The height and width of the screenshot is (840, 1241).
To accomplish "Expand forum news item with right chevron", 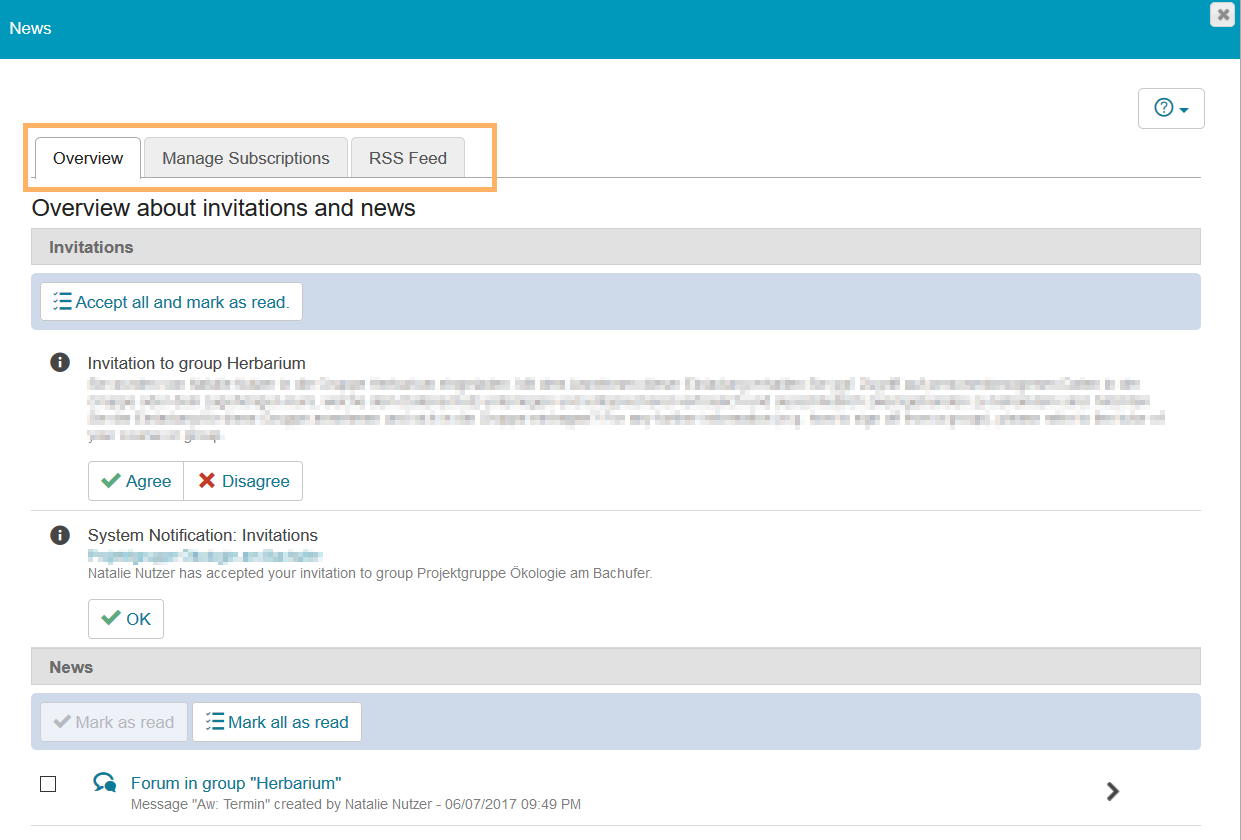I will click(x=1112, y=791).
